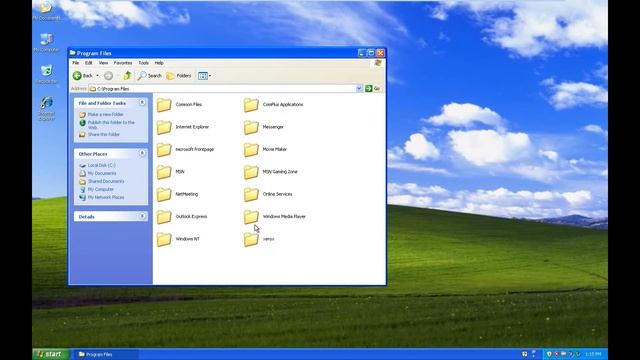
Task: Open the Views dropdown button
Action: tap(204, 76)
